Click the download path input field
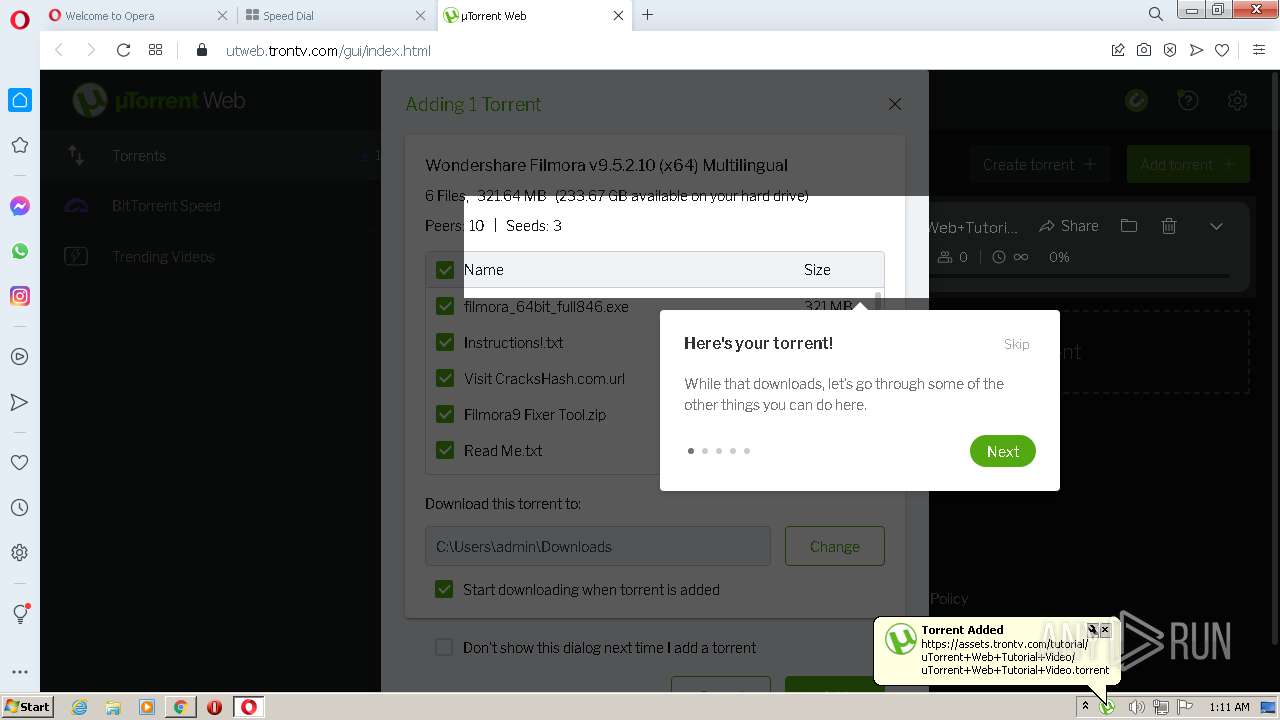The image size is (1280, 720). pyautogui.click(x=598, y=546)
